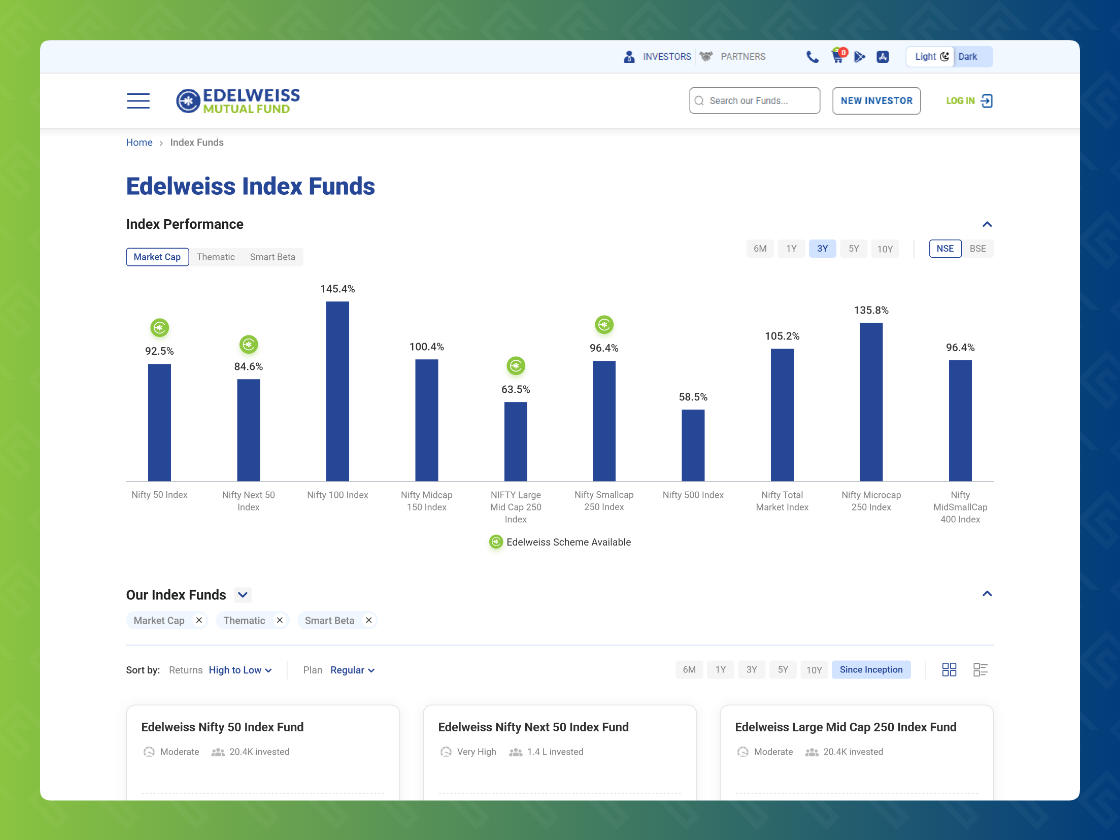
Task: Click Edelweiss scheme badge above Smallcap 250 bar
Action: [604, 325]
